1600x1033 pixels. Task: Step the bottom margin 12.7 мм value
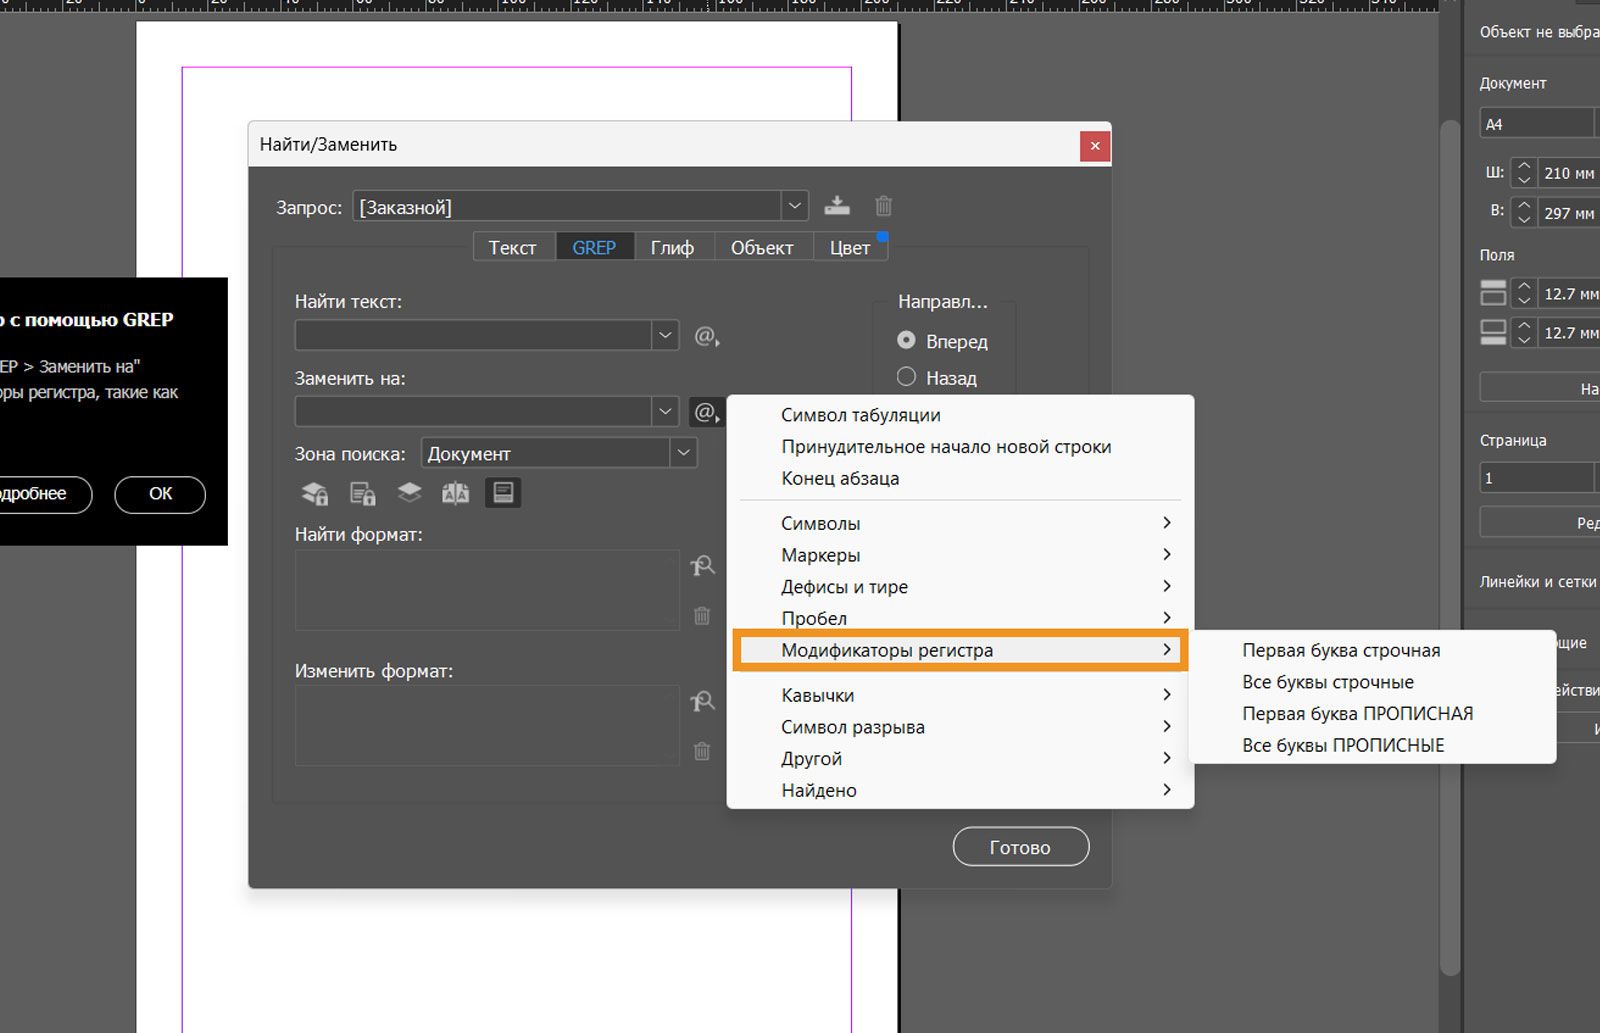pos(1524,333)
